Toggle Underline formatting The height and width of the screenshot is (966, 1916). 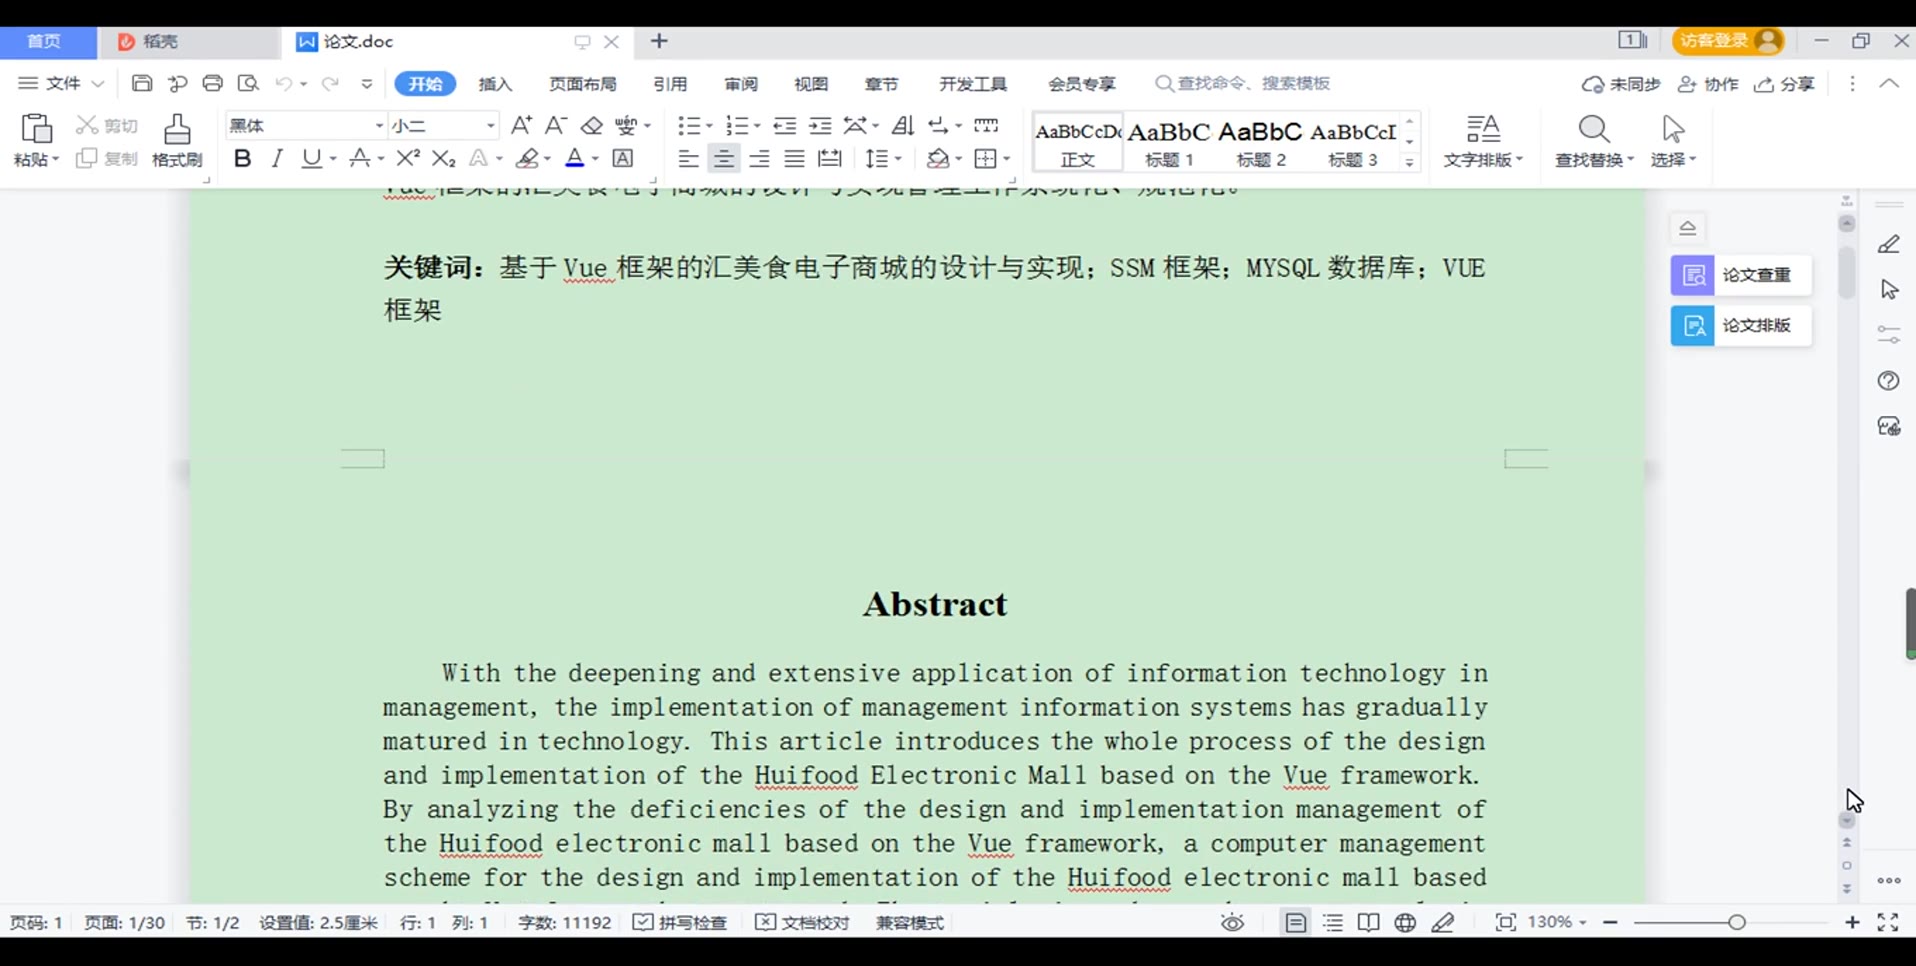[312, 158]
